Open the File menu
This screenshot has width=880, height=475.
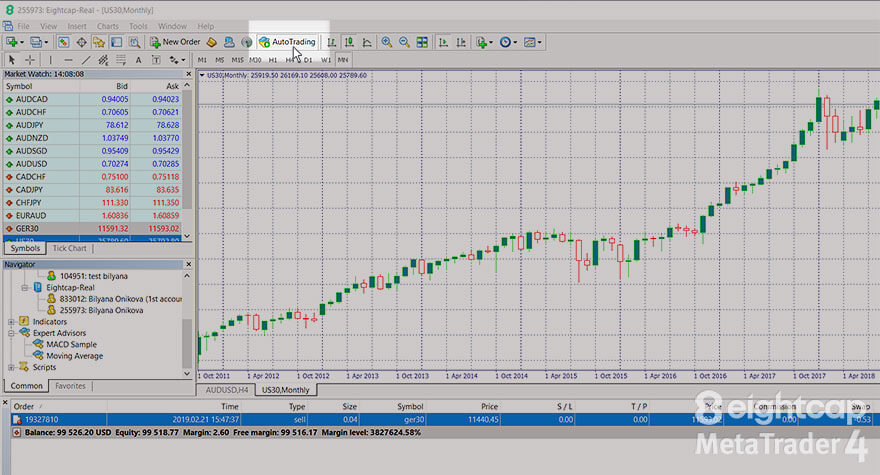click(24, 26)
